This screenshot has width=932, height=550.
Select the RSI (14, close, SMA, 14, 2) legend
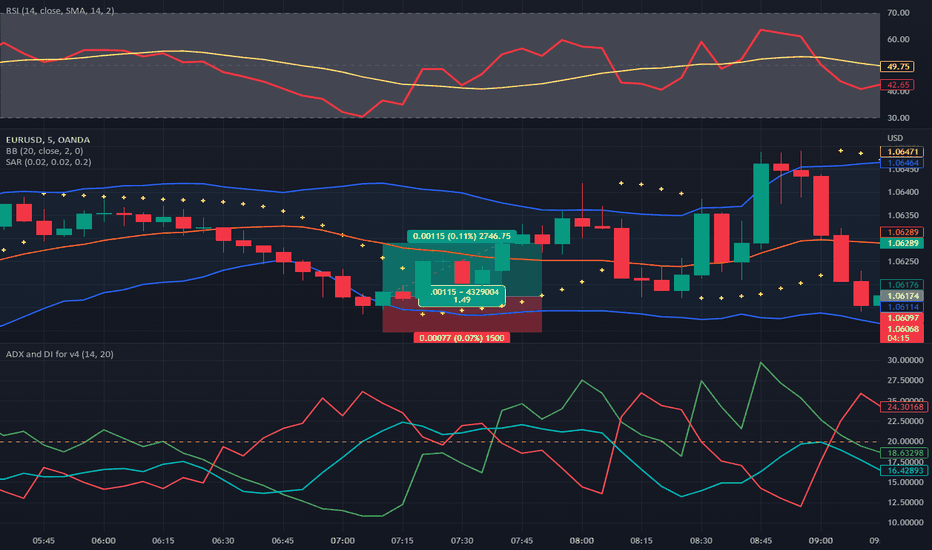(x=60, y=11)
